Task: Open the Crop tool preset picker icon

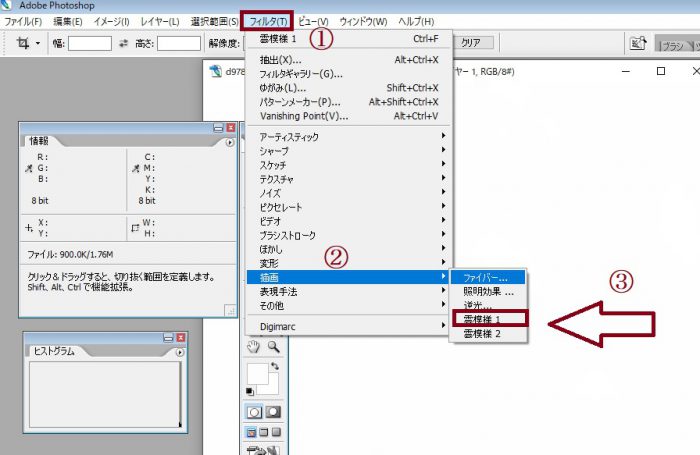Action: pyautogui.click(x=23, y=43)
